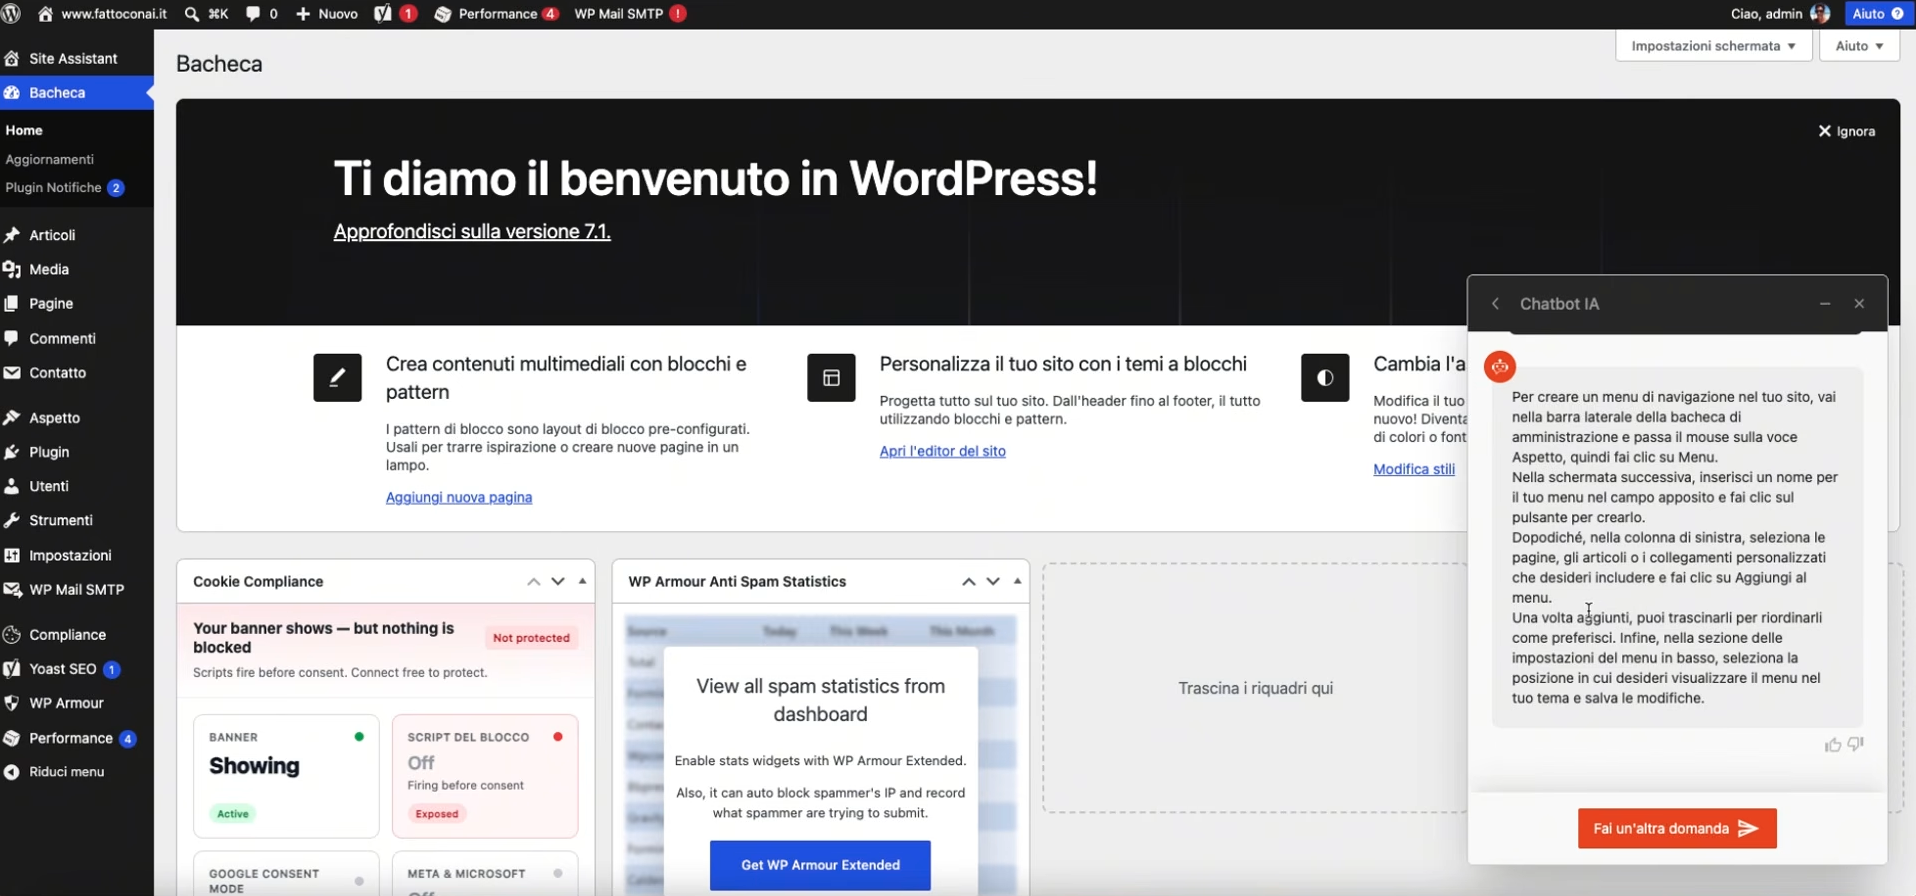The height and width of the screenshot is (896, 1916).
Task: Click the pencil edit icon in welcome panel
Action: (337, 378)
